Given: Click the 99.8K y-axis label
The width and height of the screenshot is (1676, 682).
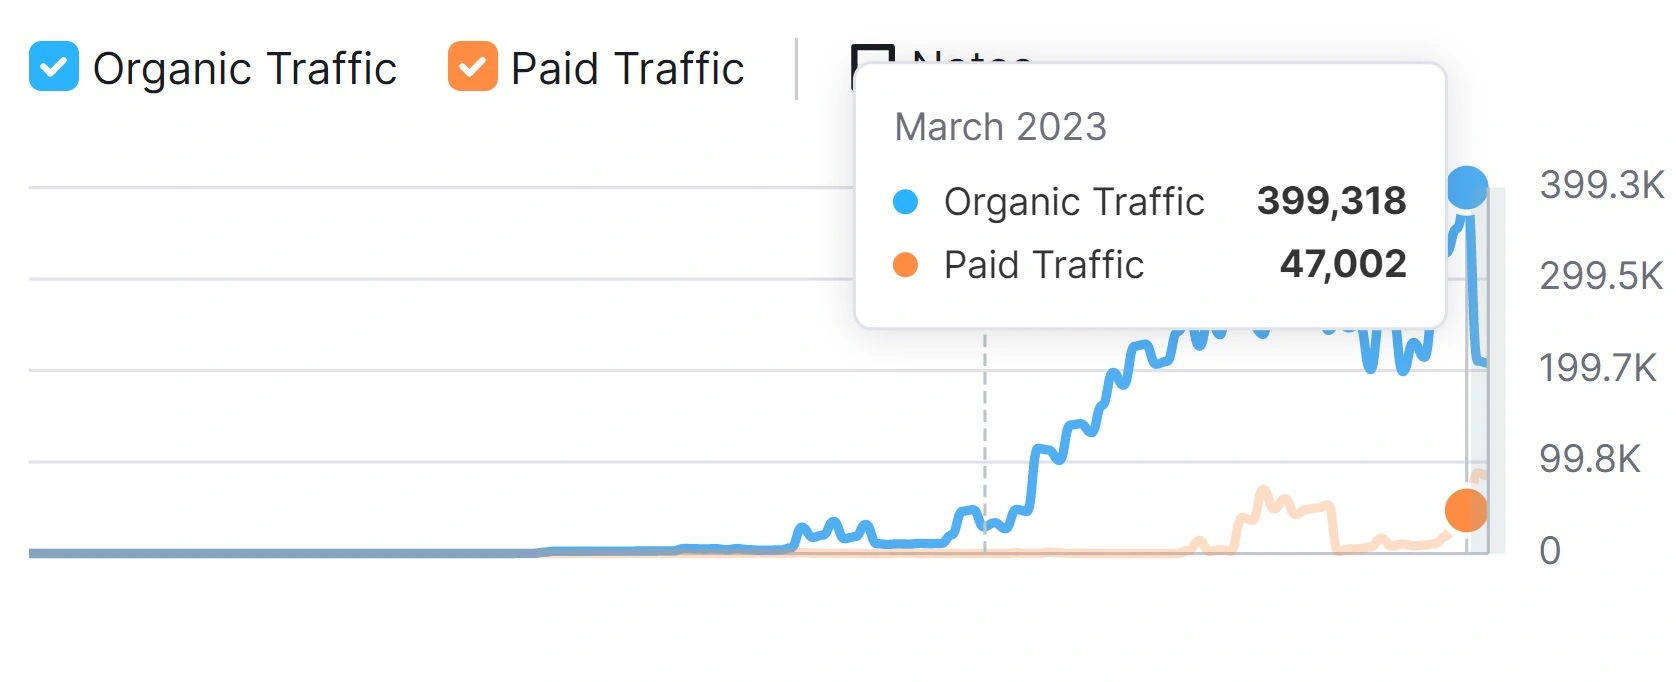Looking at the screenshot, I should pos(1589,459).
